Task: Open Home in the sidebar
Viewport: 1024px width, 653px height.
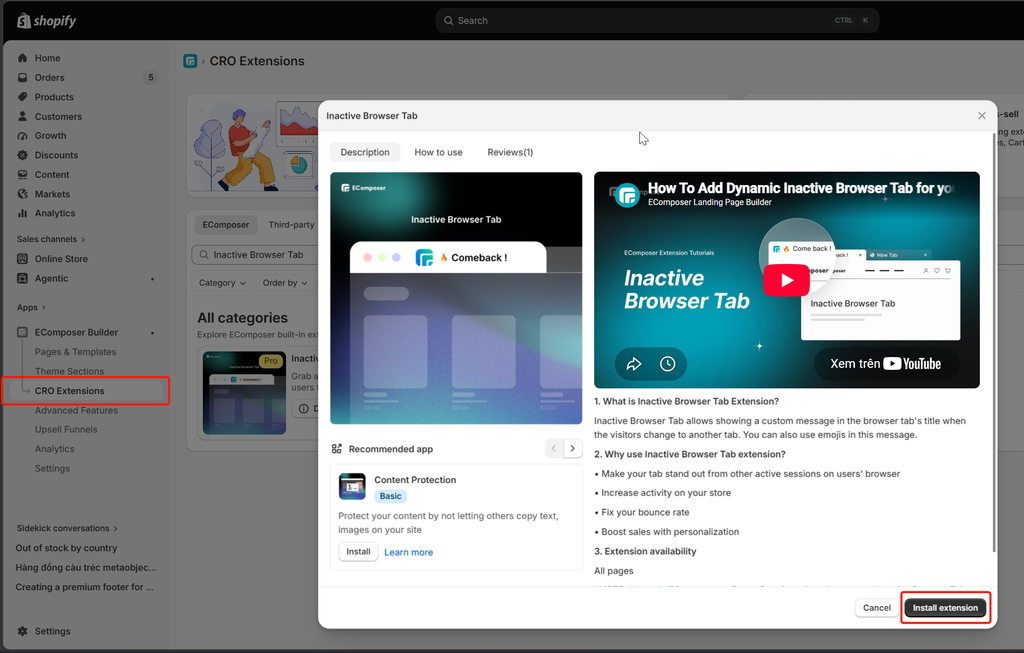Action: click(x=47, y=58)
